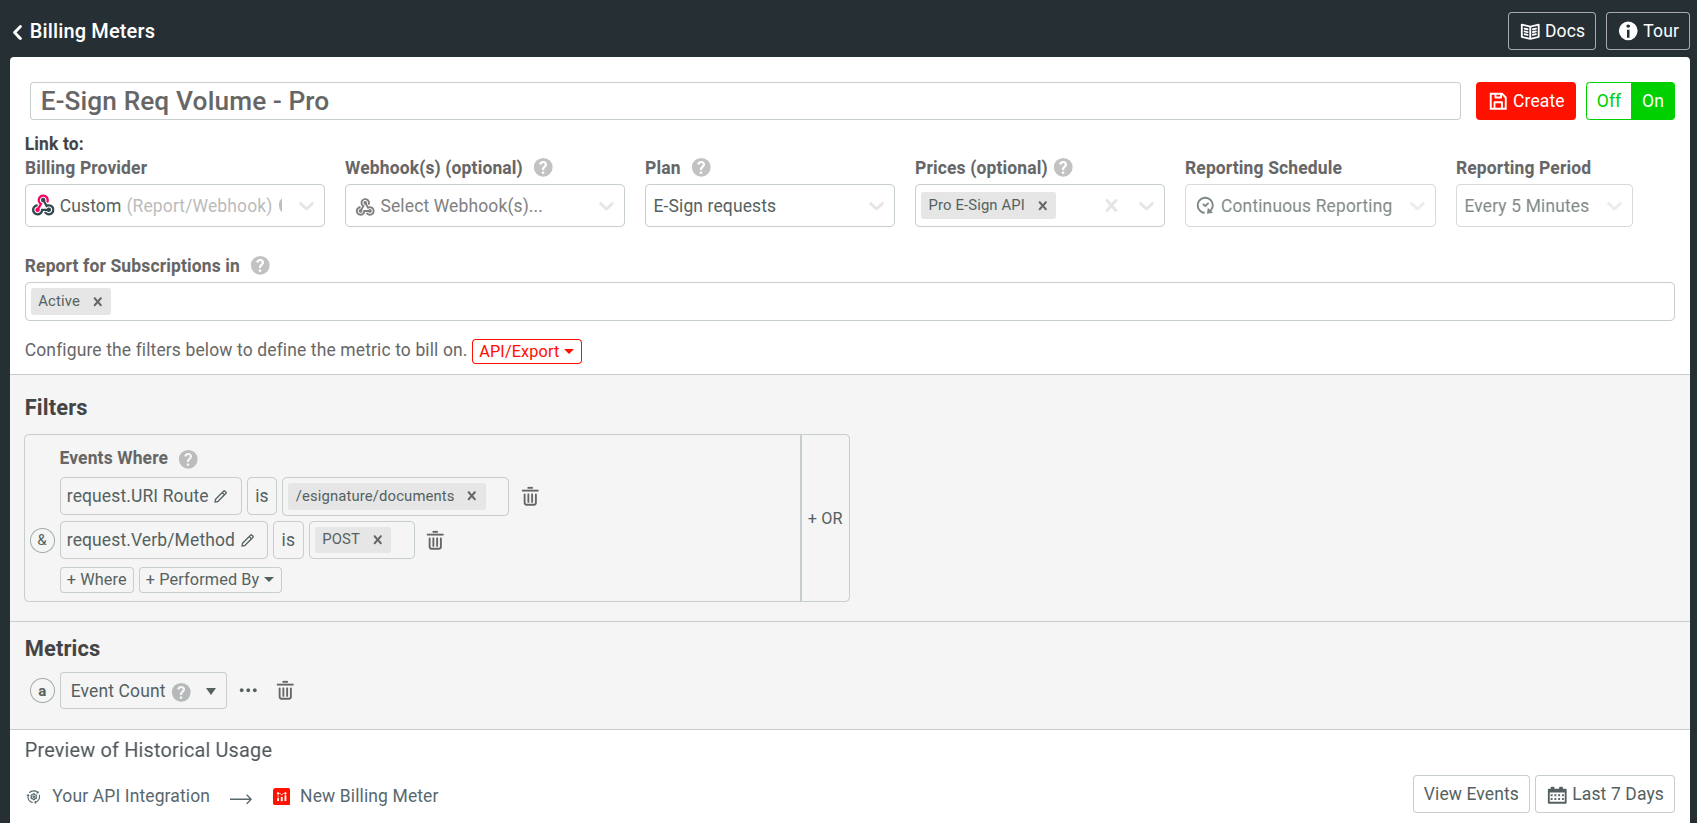This screenshot has width=1697, height=823.
Task: Show help for Webhook(s) optional
Action: pyautogui.click(x=543, y=168)
